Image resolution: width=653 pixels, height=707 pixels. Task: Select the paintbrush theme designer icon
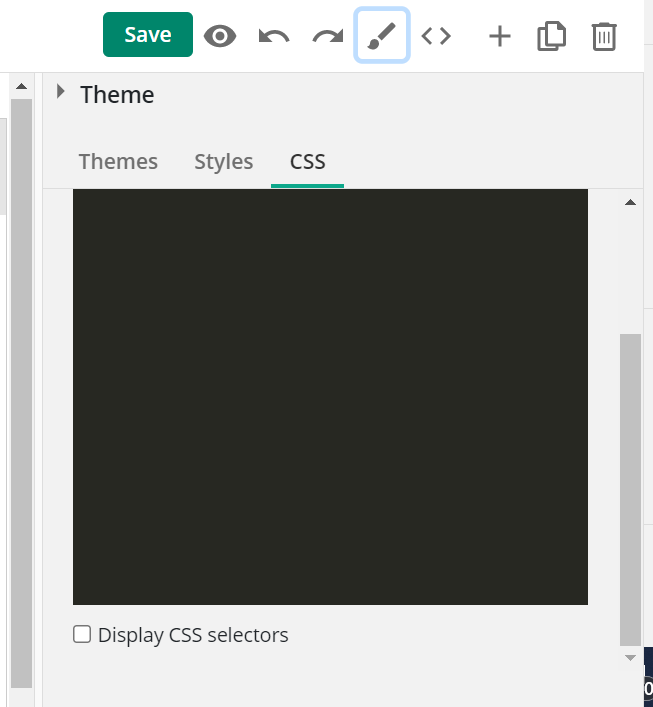tap(382, 35)
